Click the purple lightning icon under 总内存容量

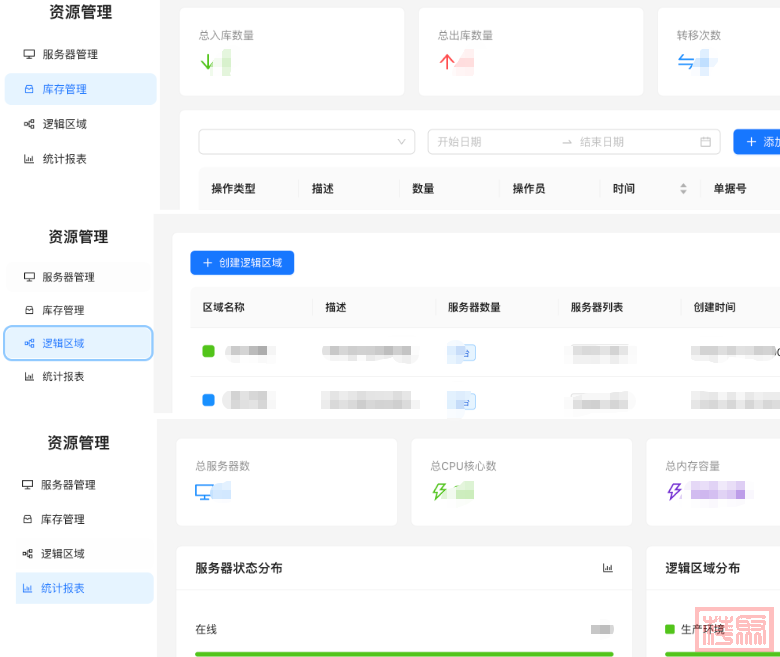(674, 491)
